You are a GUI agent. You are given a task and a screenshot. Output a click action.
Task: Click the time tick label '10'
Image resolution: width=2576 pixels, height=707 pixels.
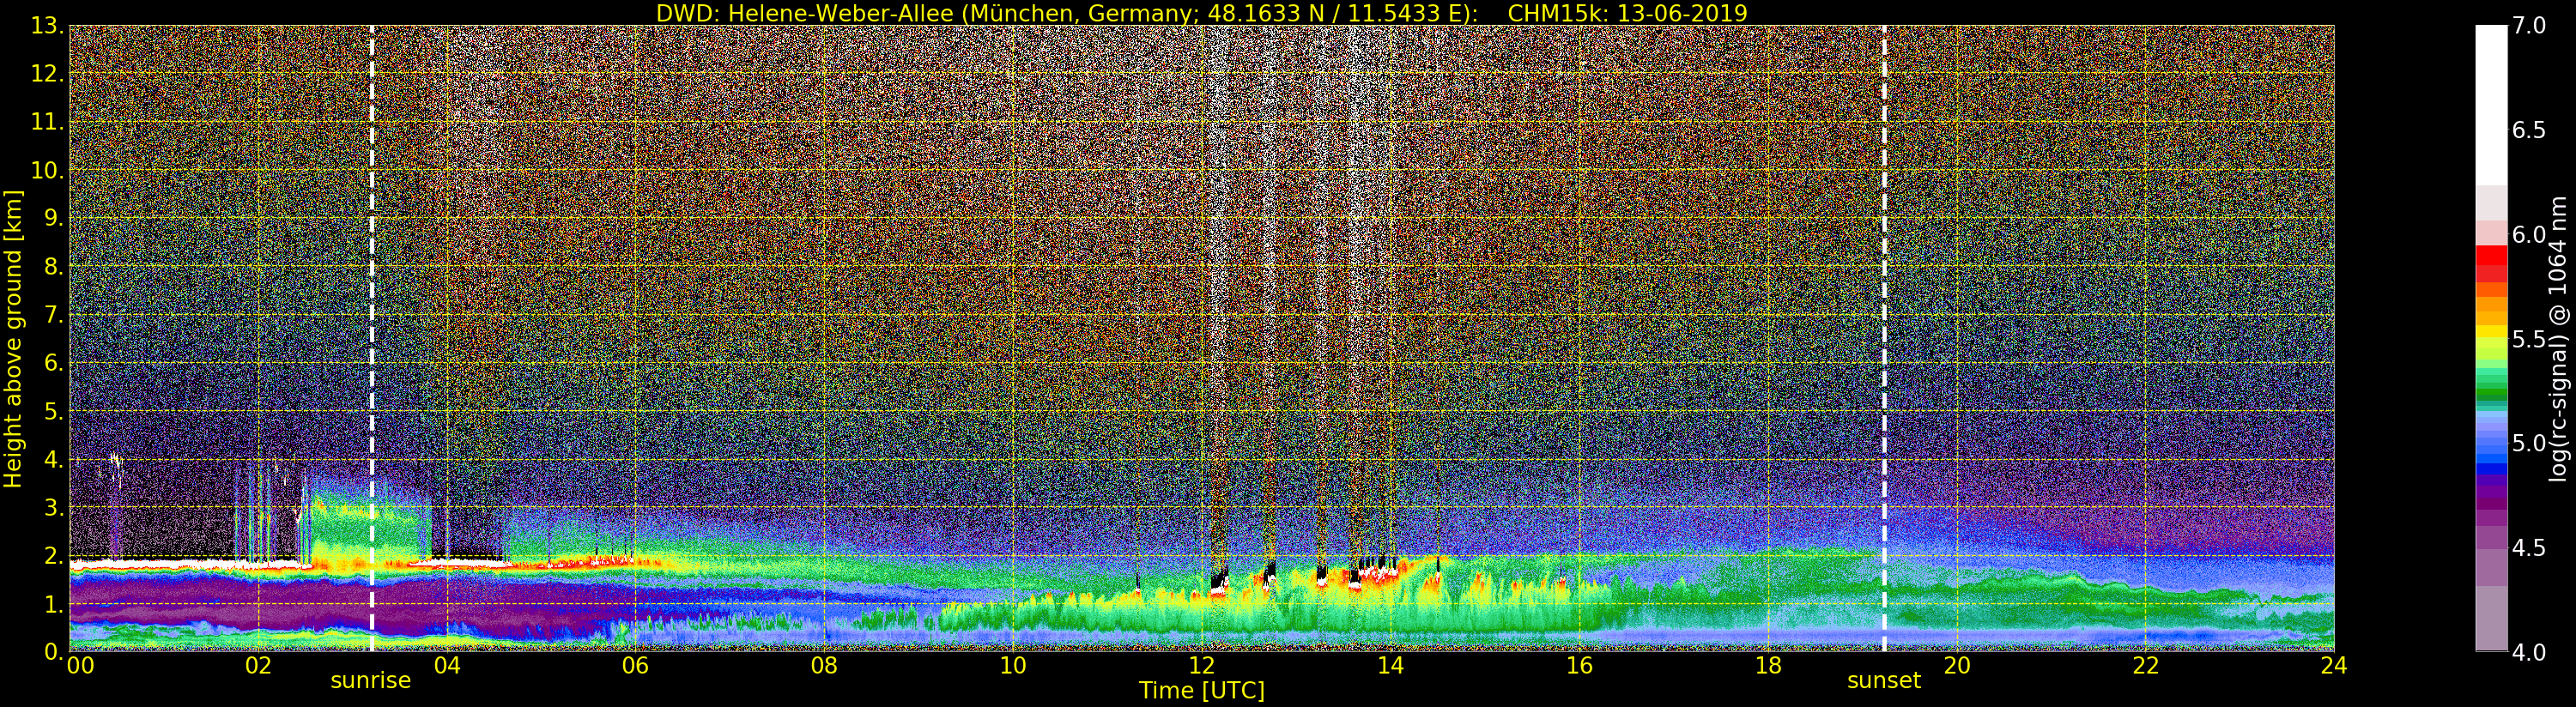pos(1013,666)
